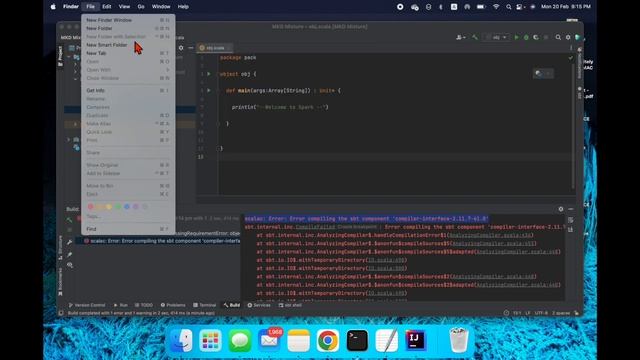Select New Tab in File menu

click(128, 53)
